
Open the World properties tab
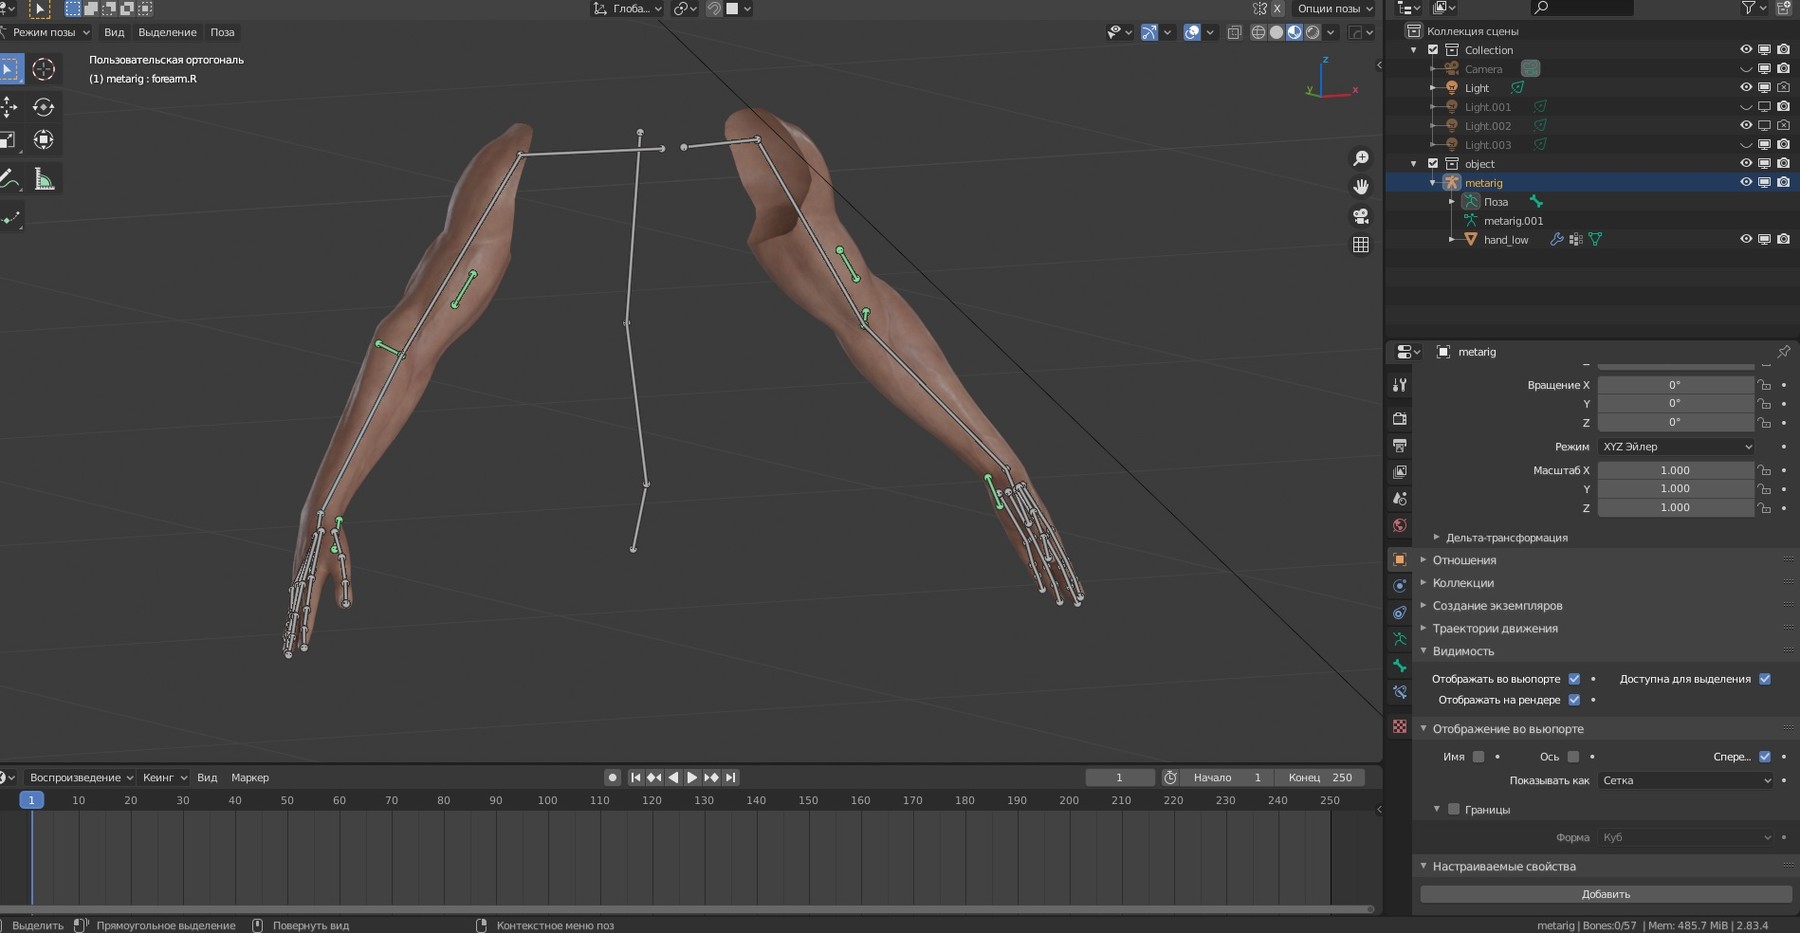pos(1399,525)
